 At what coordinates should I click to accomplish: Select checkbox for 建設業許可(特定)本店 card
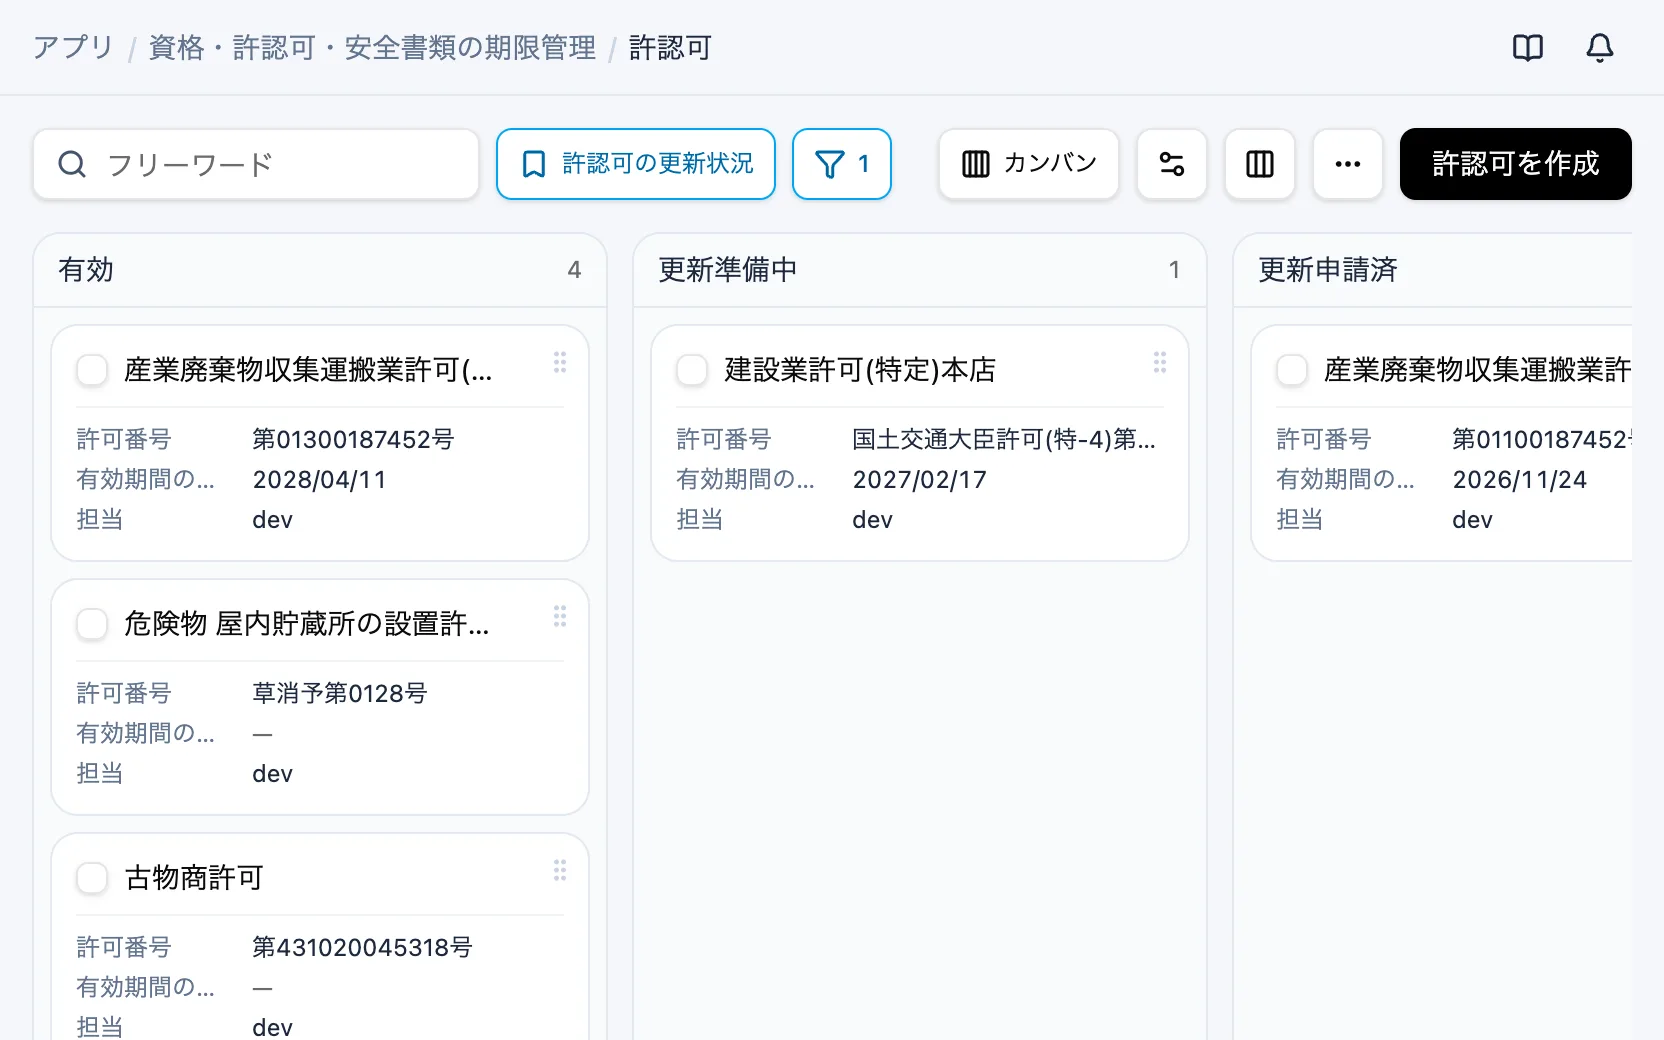point(692,370)
